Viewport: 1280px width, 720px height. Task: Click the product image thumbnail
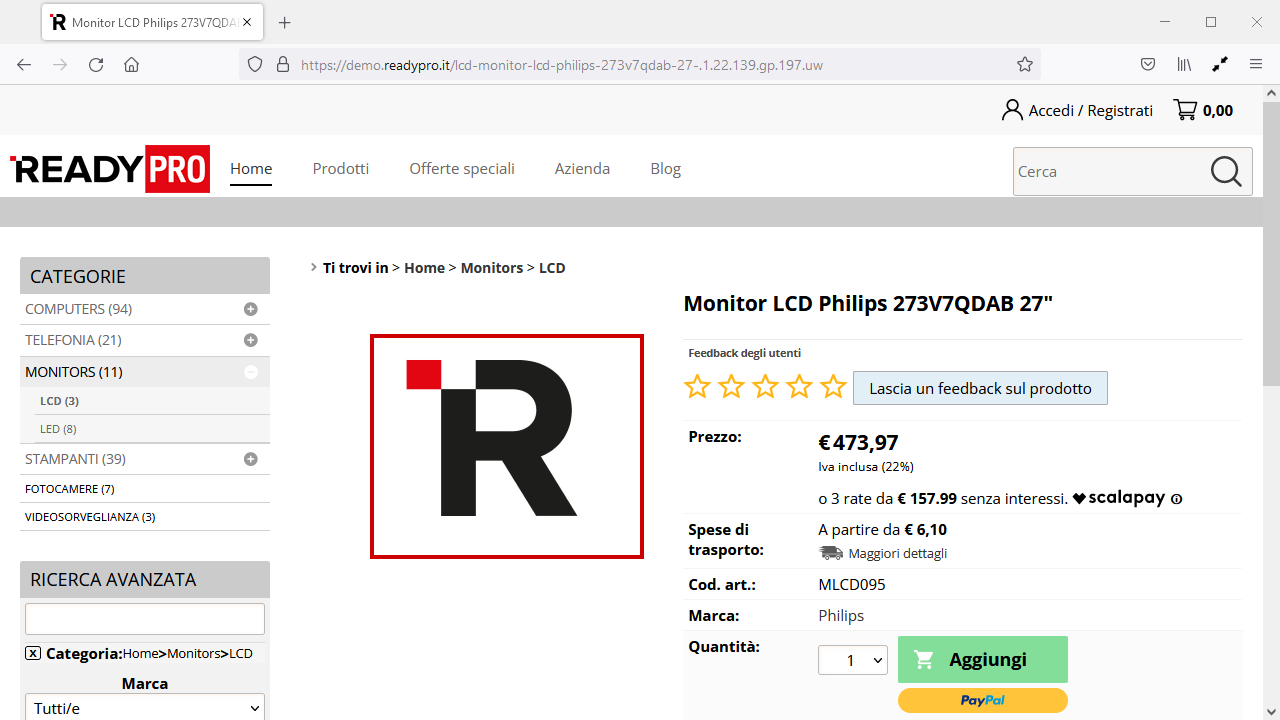click(x=507, y=446)
